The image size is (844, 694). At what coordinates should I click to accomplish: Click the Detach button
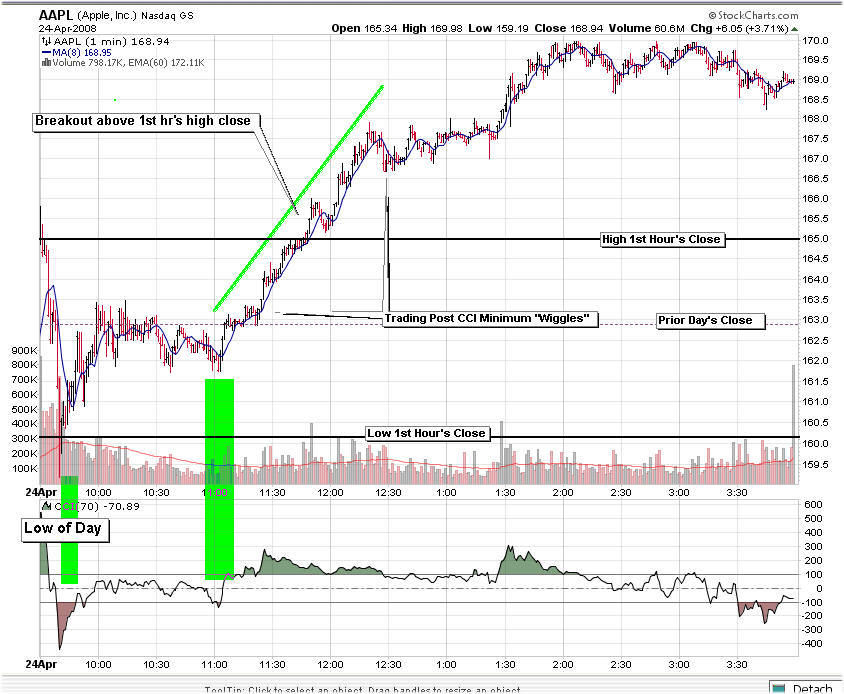[x=805, y=687]
